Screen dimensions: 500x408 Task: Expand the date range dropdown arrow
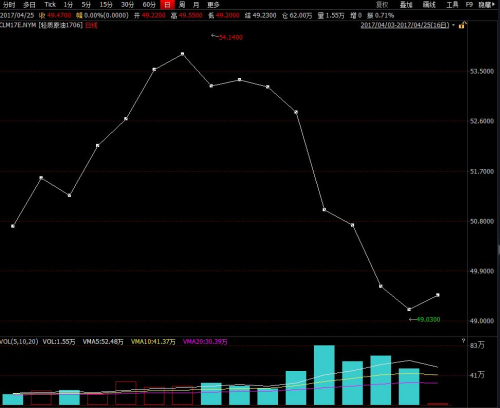pos(454,25)
